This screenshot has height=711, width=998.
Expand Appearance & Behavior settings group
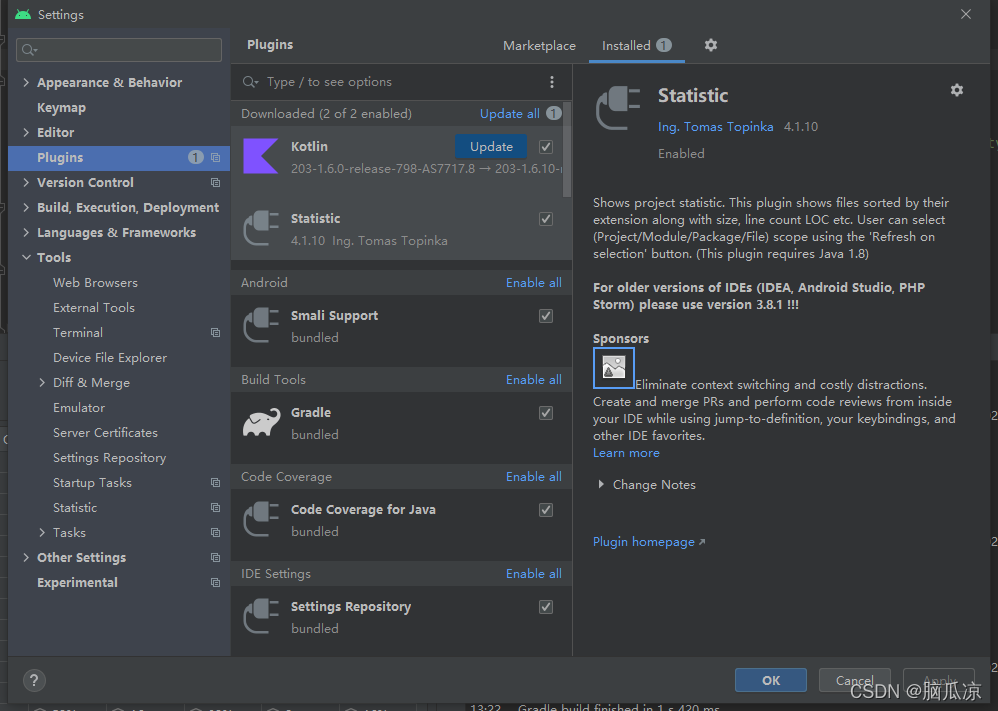26,82
